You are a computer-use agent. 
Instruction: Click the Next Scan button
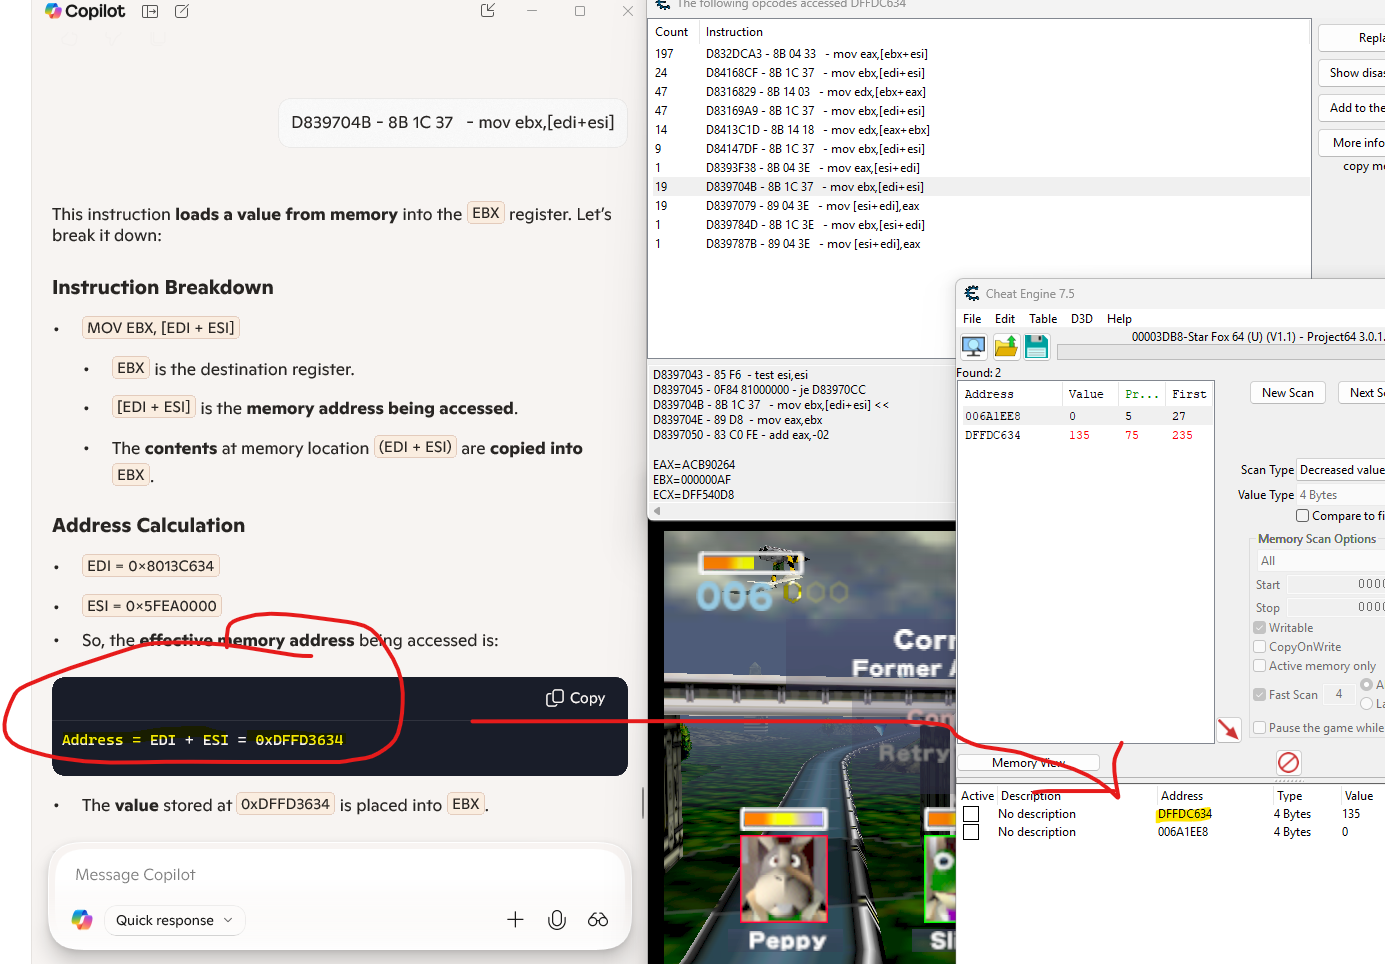[x=1362, y=393]
